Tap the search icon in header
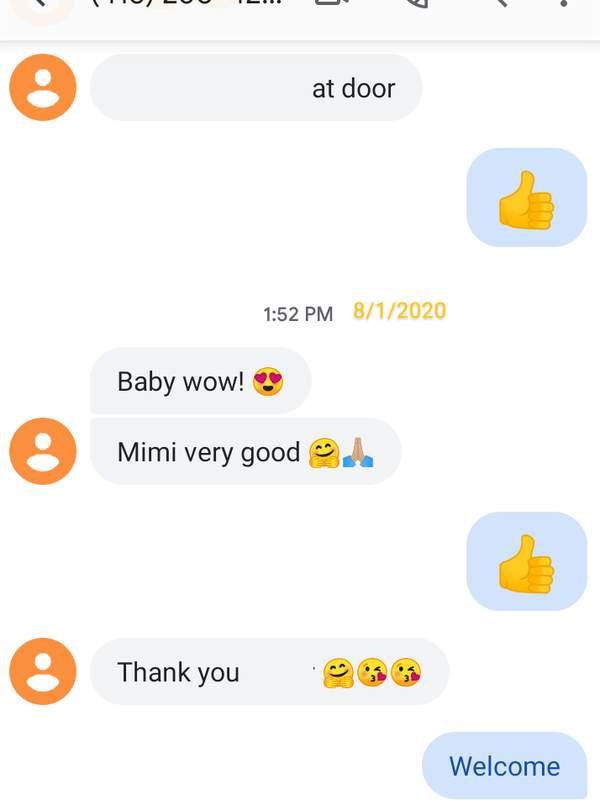 tap(502, 3)
